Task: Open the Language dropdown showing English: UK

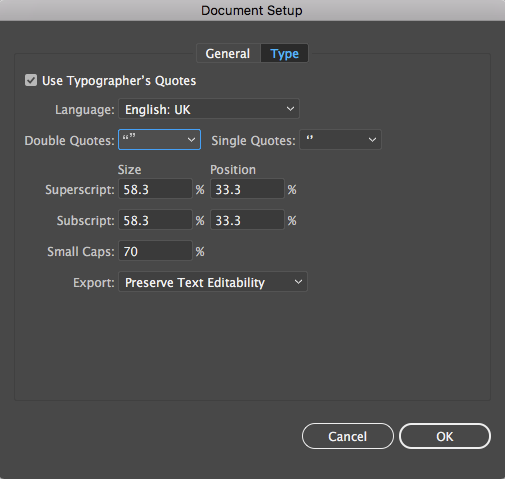Action: 209,109
